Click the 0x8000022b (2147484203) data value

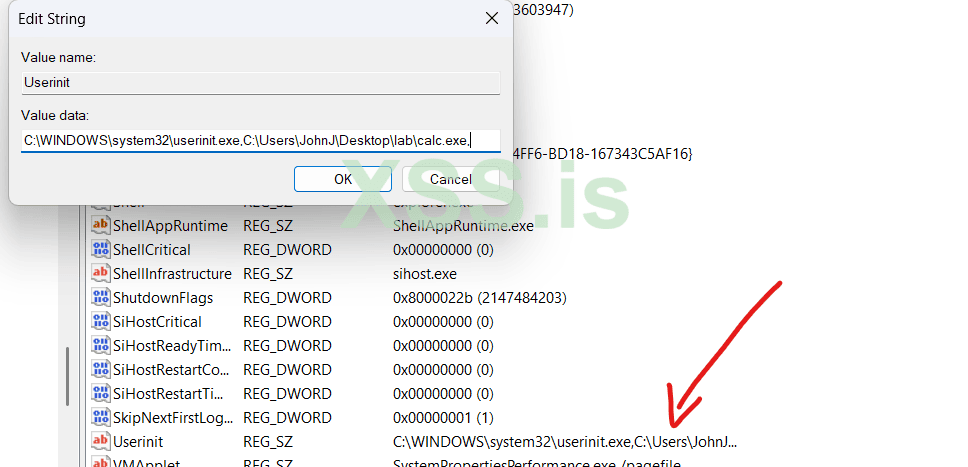coord(480,298)
